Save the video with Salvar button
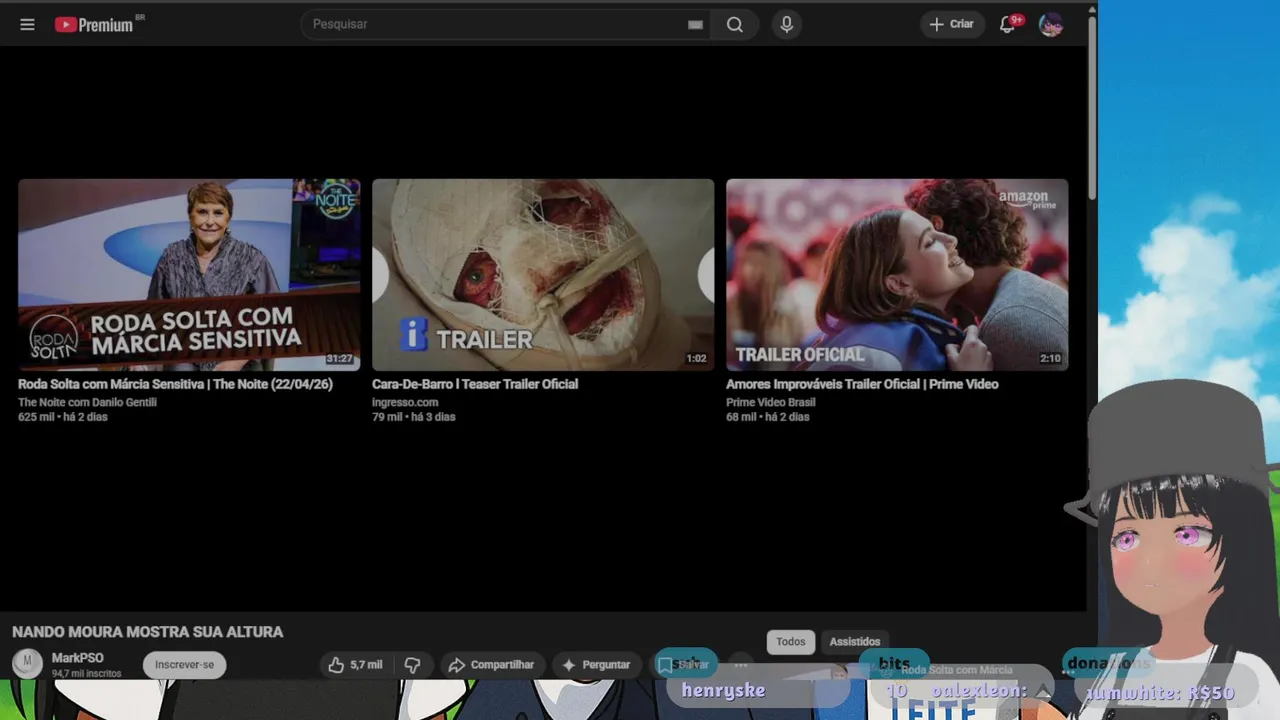This screenshot has width=1280, height=720. pyautogui.click(x=684, y=664)
